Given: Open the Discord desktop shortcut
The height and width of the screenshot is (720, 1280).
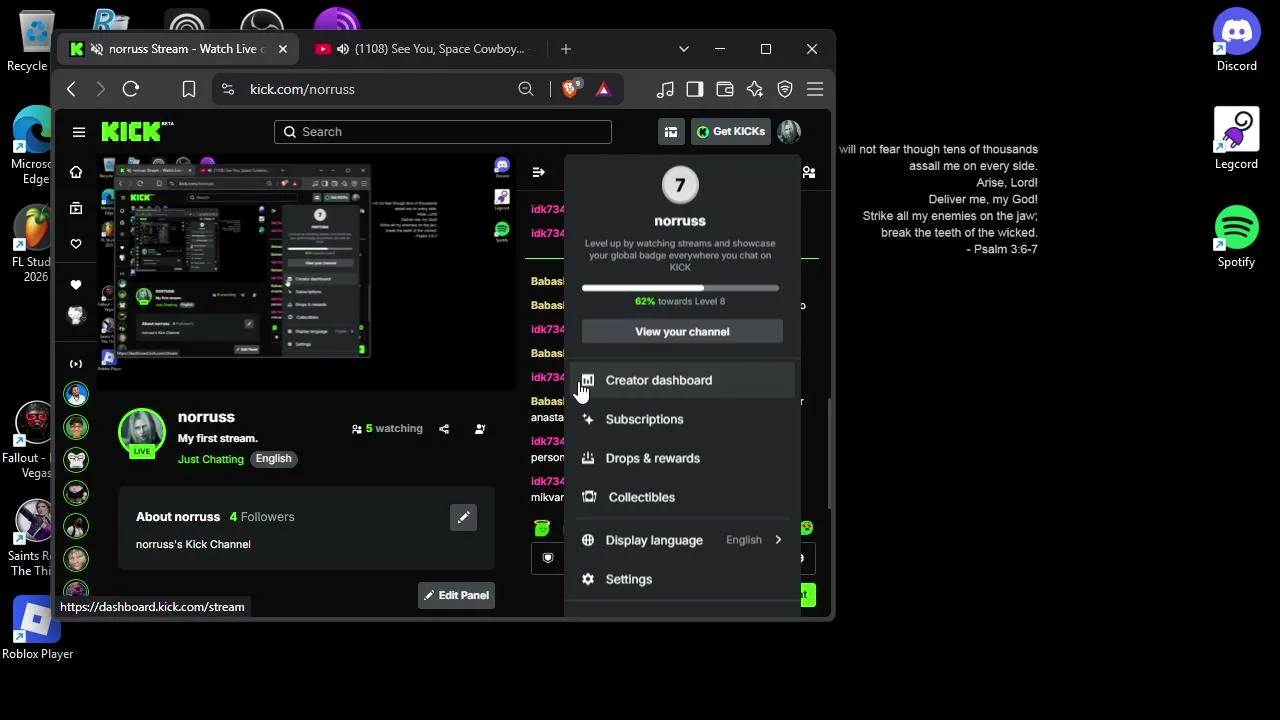Looking at the screenshot, I should click(x=1237, y=41).
